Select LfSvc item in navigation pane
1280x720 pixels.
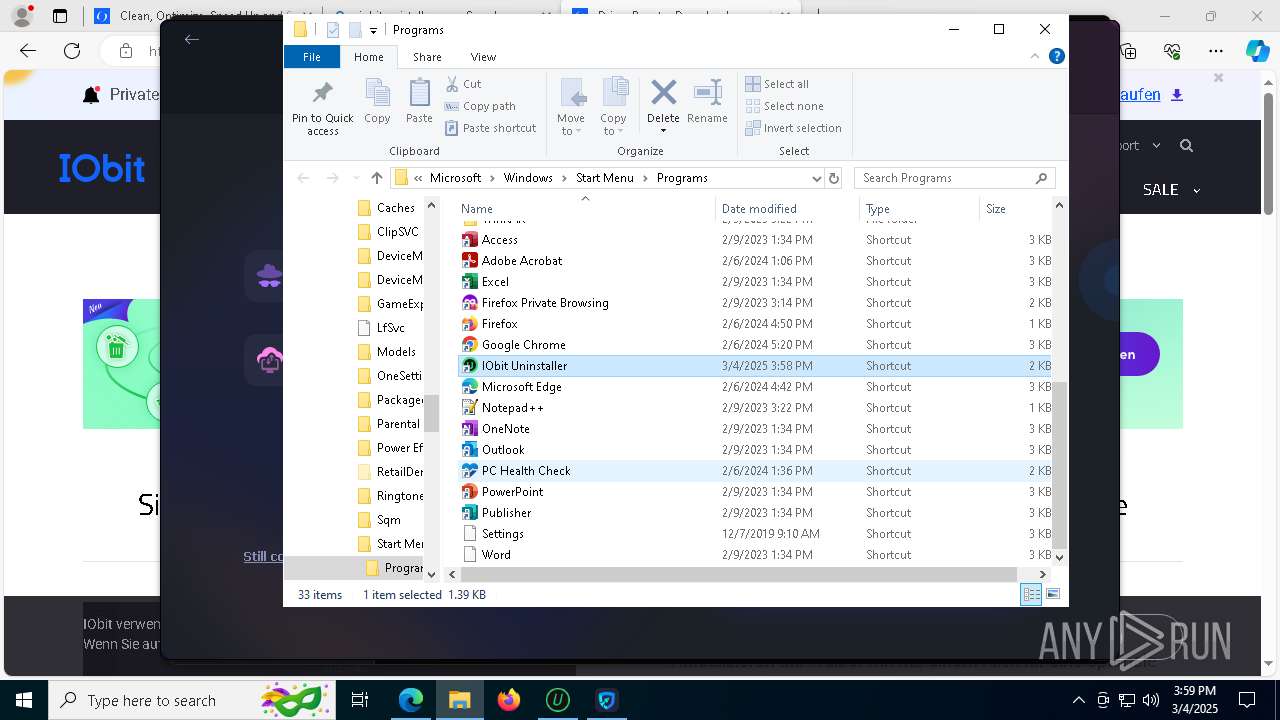381,328
